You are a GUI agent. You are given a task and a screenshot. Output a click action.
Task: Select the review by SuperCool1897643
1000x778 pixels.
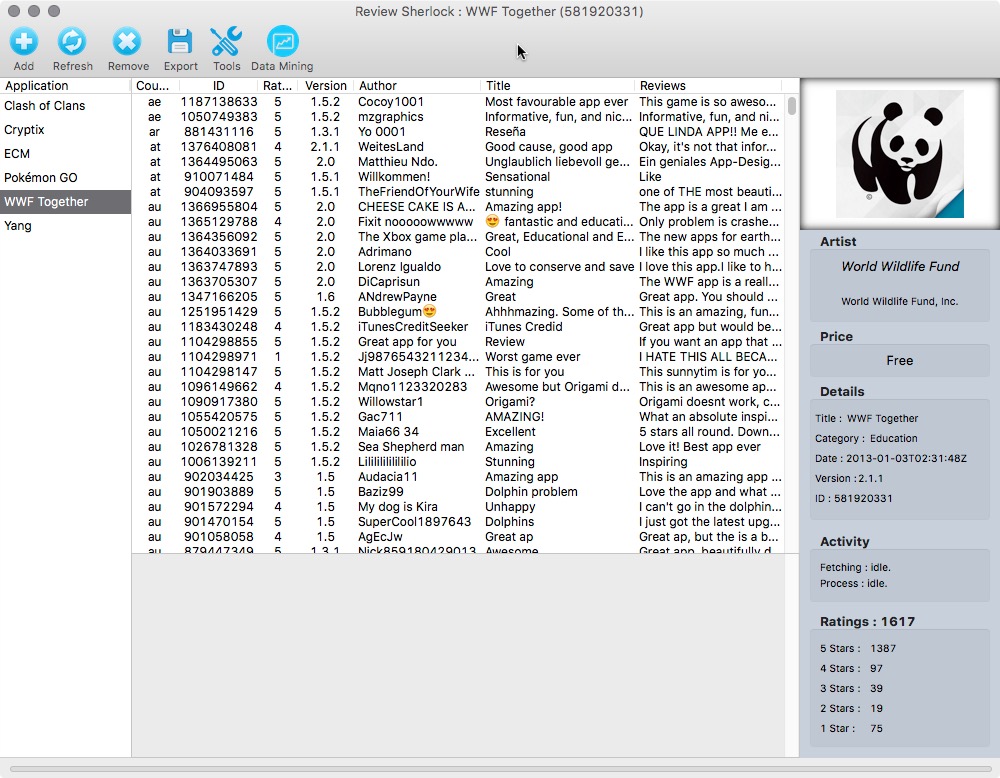(x=458, y=522)
